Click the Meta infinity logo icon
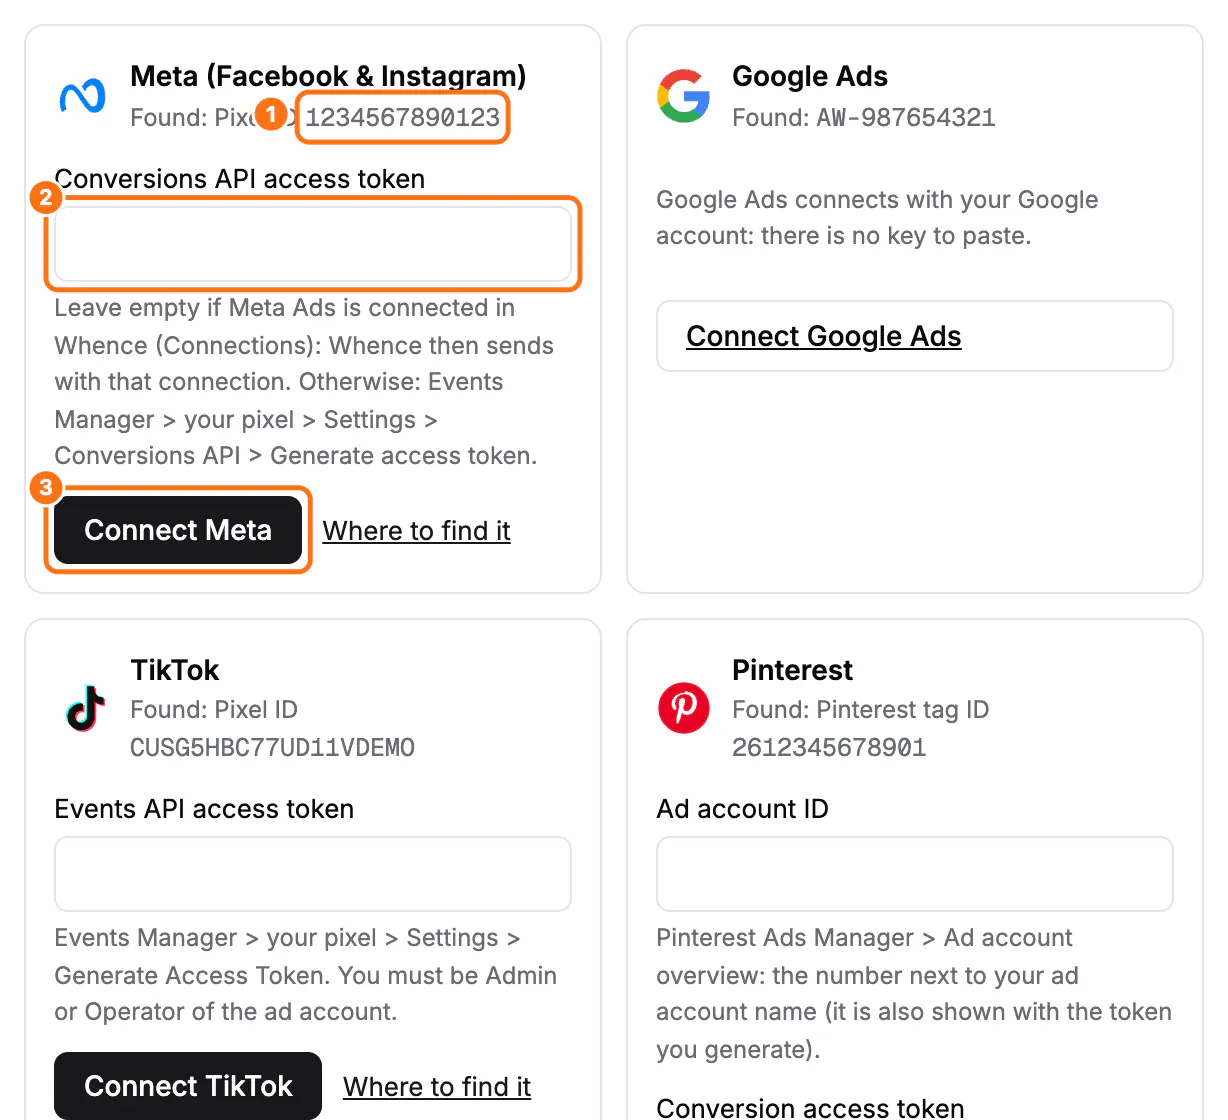This screenshot has height=1120, width=1228. pyautogui.click(x=83, y=96)
